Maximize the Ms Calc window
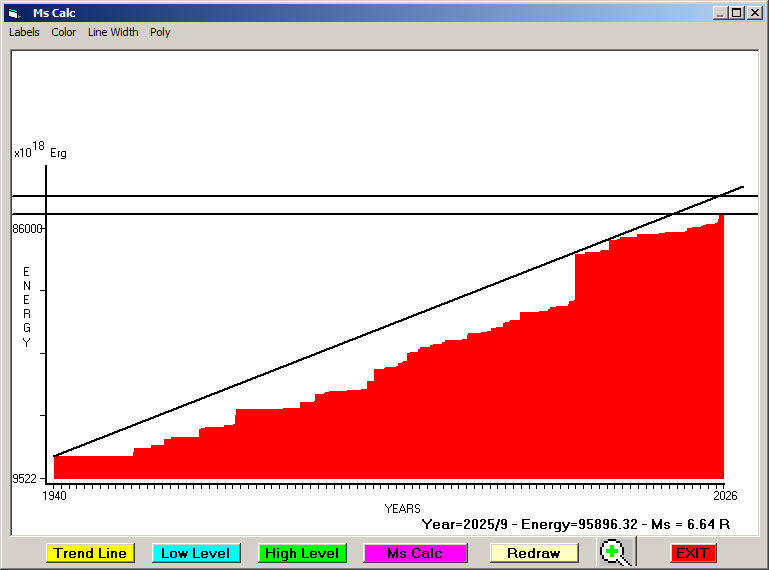This screenshot has width=769, height=570. (x=736, y=13)
